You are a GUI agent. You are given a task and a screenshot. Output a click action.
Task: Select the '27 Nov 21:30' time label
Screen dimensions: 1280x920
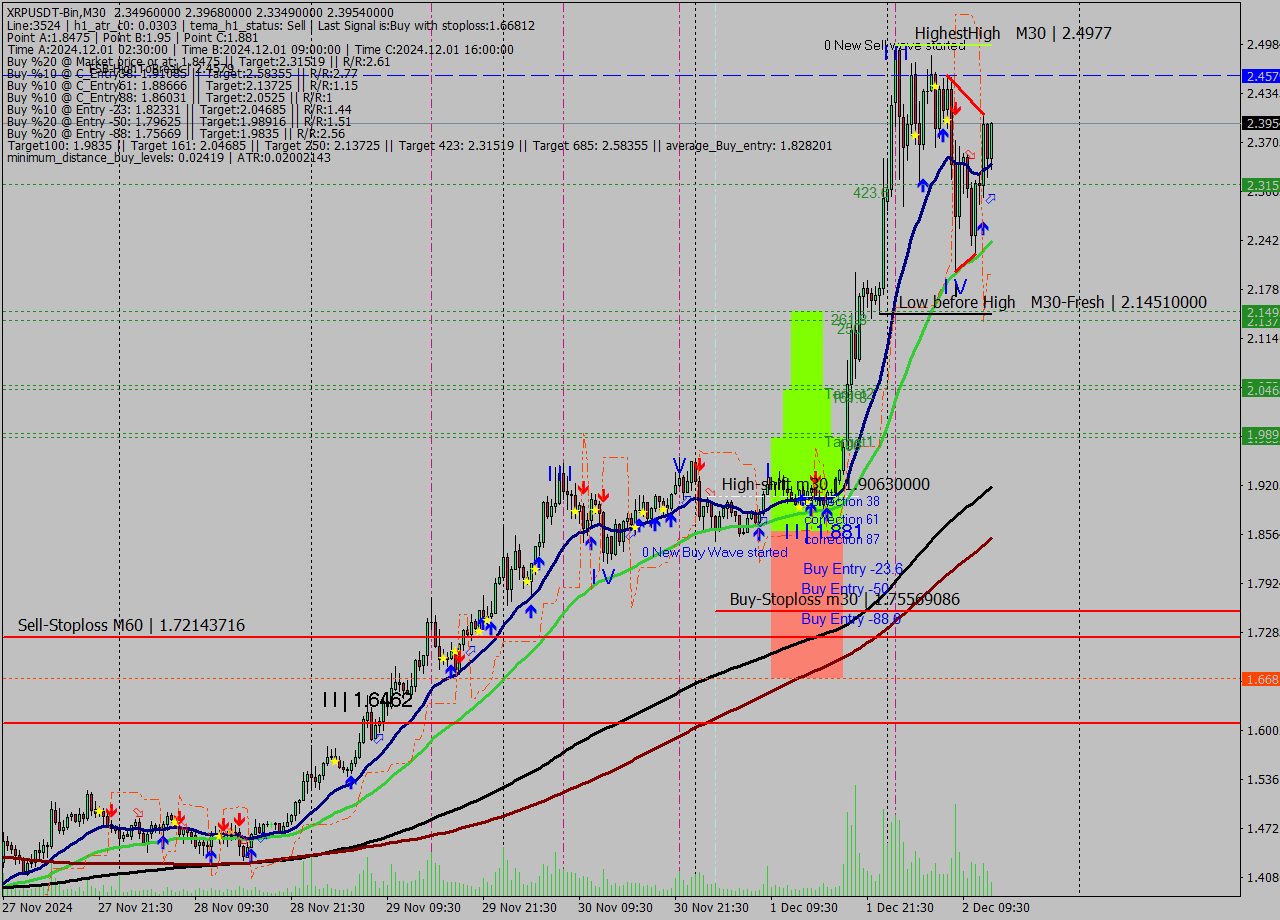pyautogui.click(x=135, y=908)
